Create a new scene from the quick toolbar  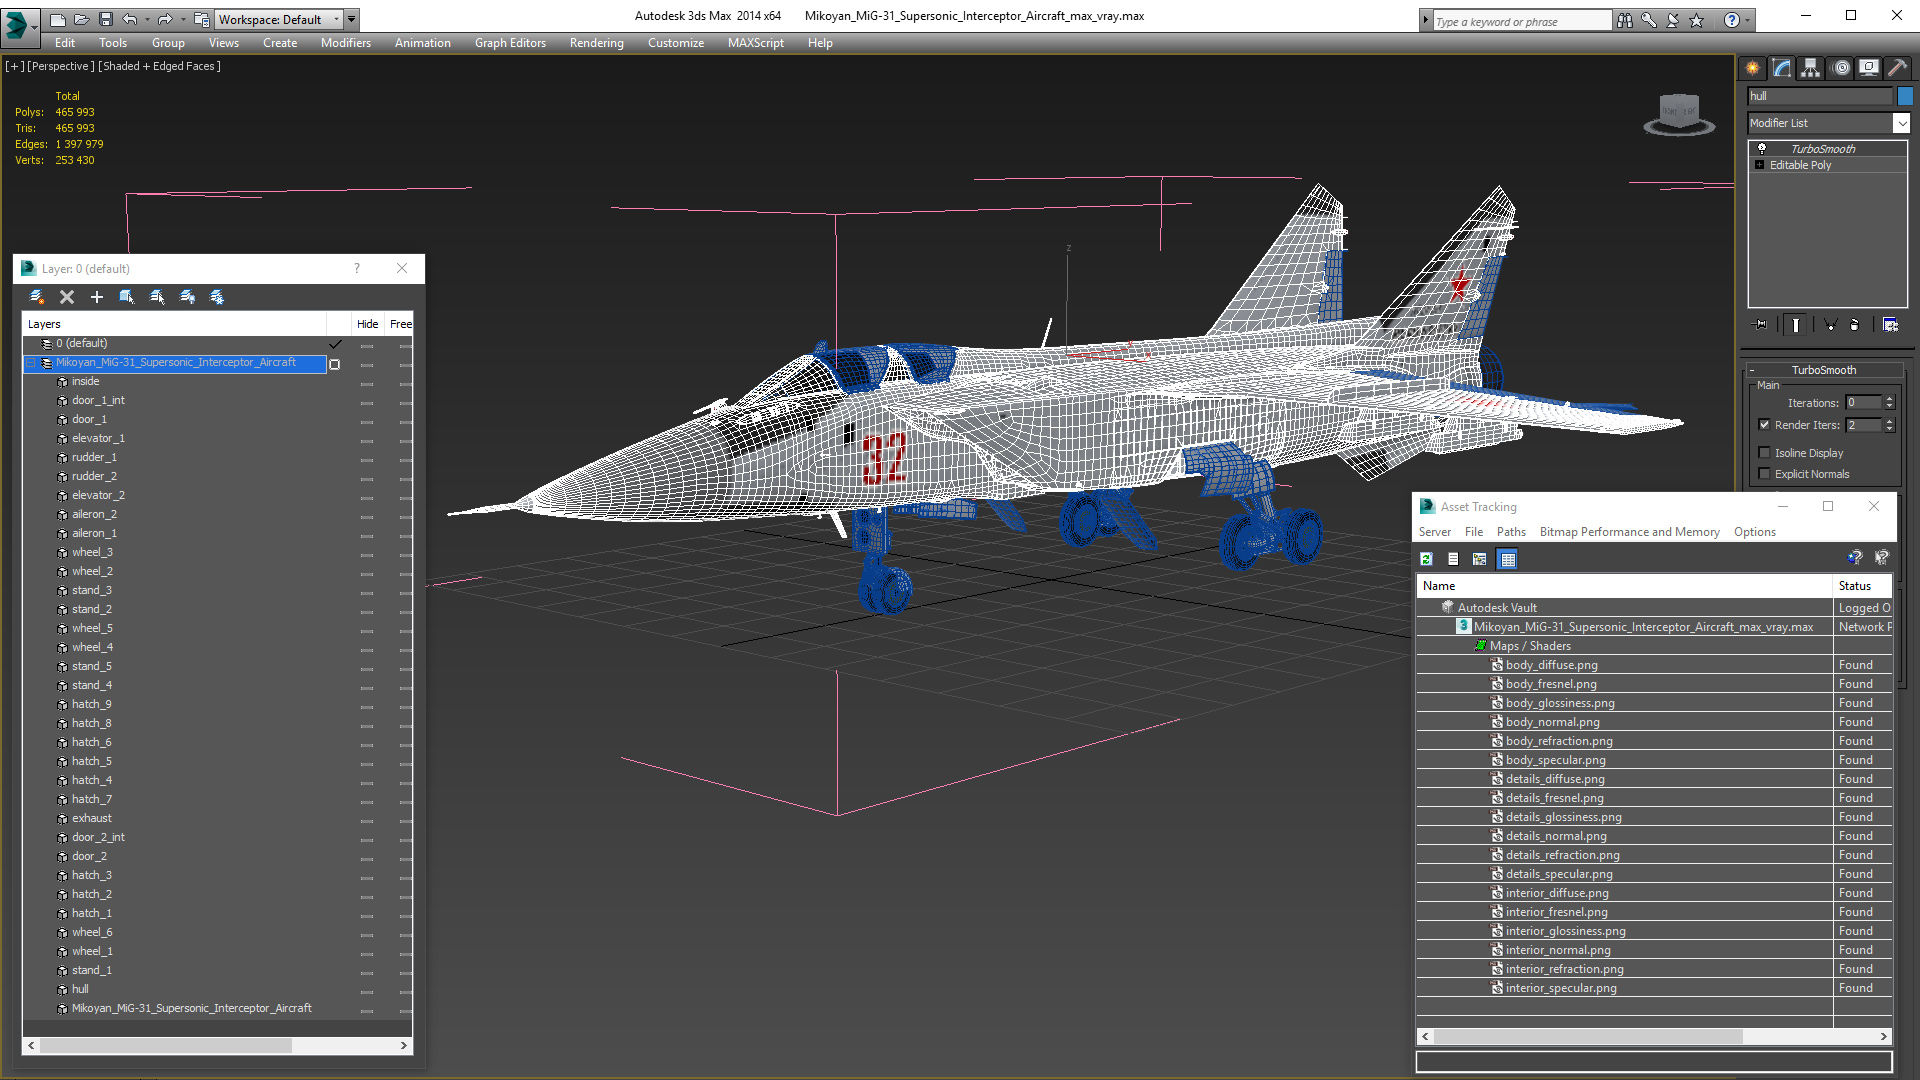pyautogui.click(x=57, y=19)
